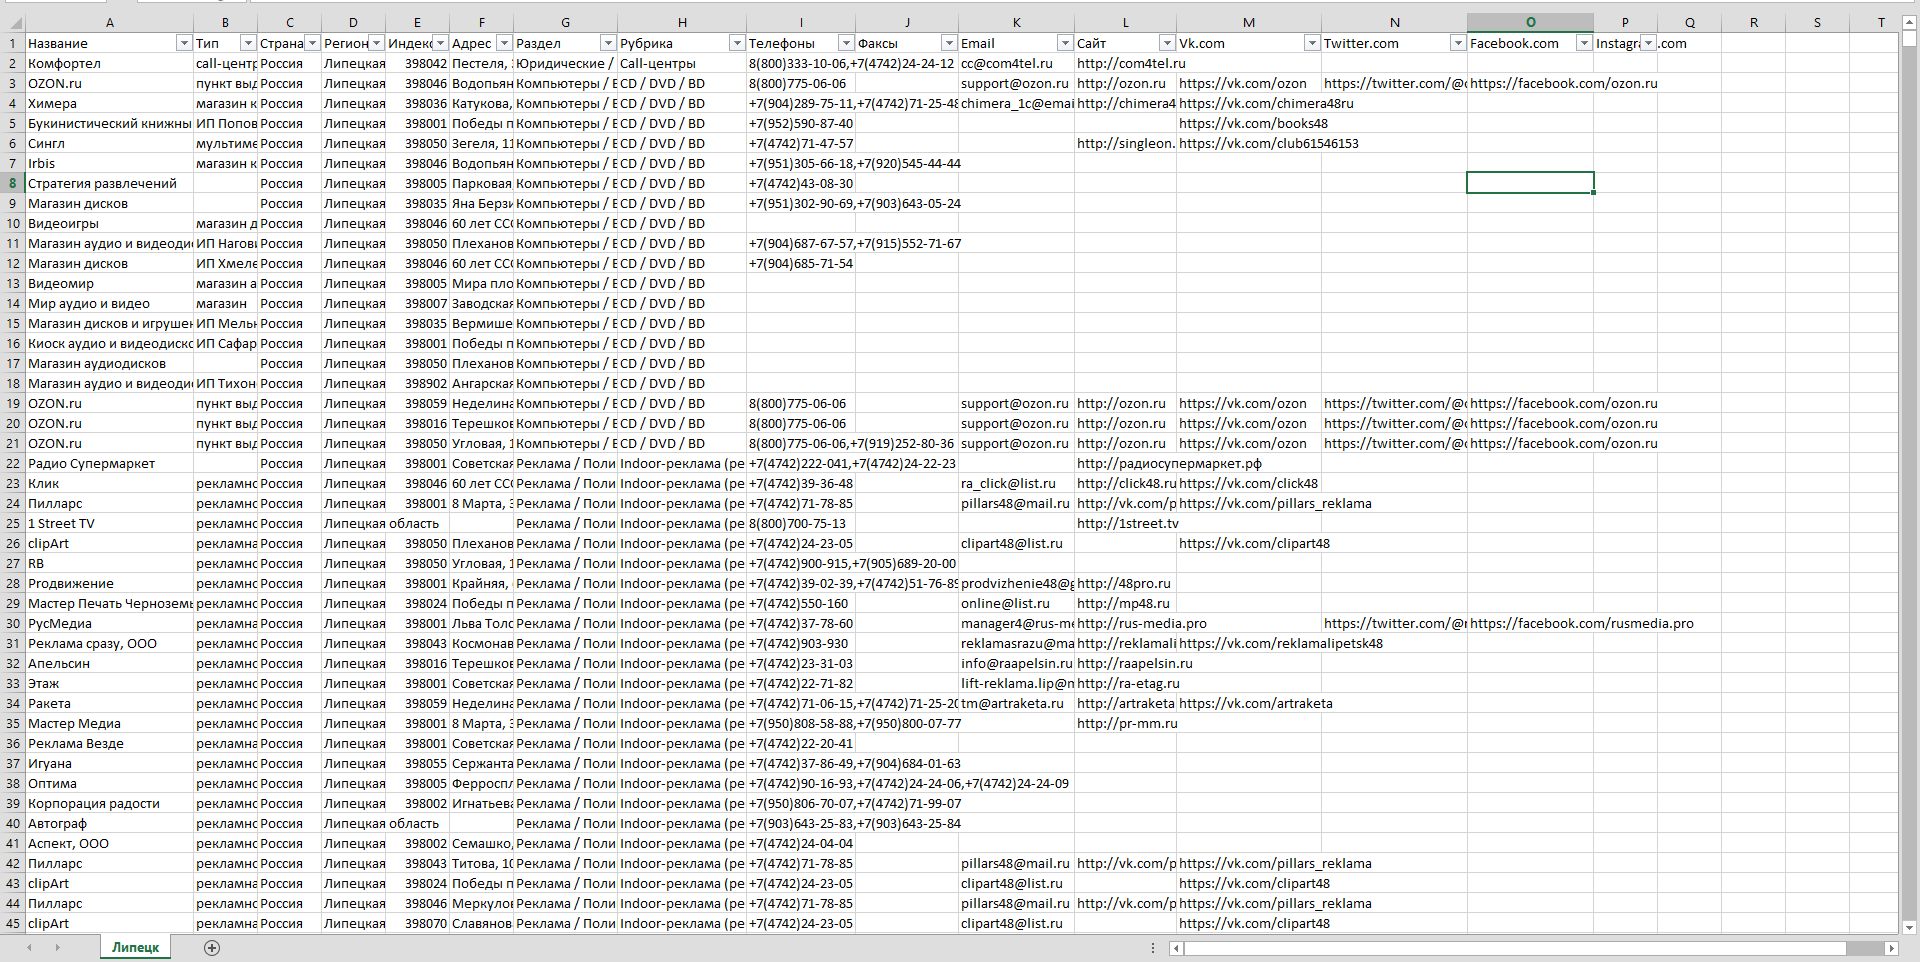
Task: Select column A header
Action: tap(109, 22)
